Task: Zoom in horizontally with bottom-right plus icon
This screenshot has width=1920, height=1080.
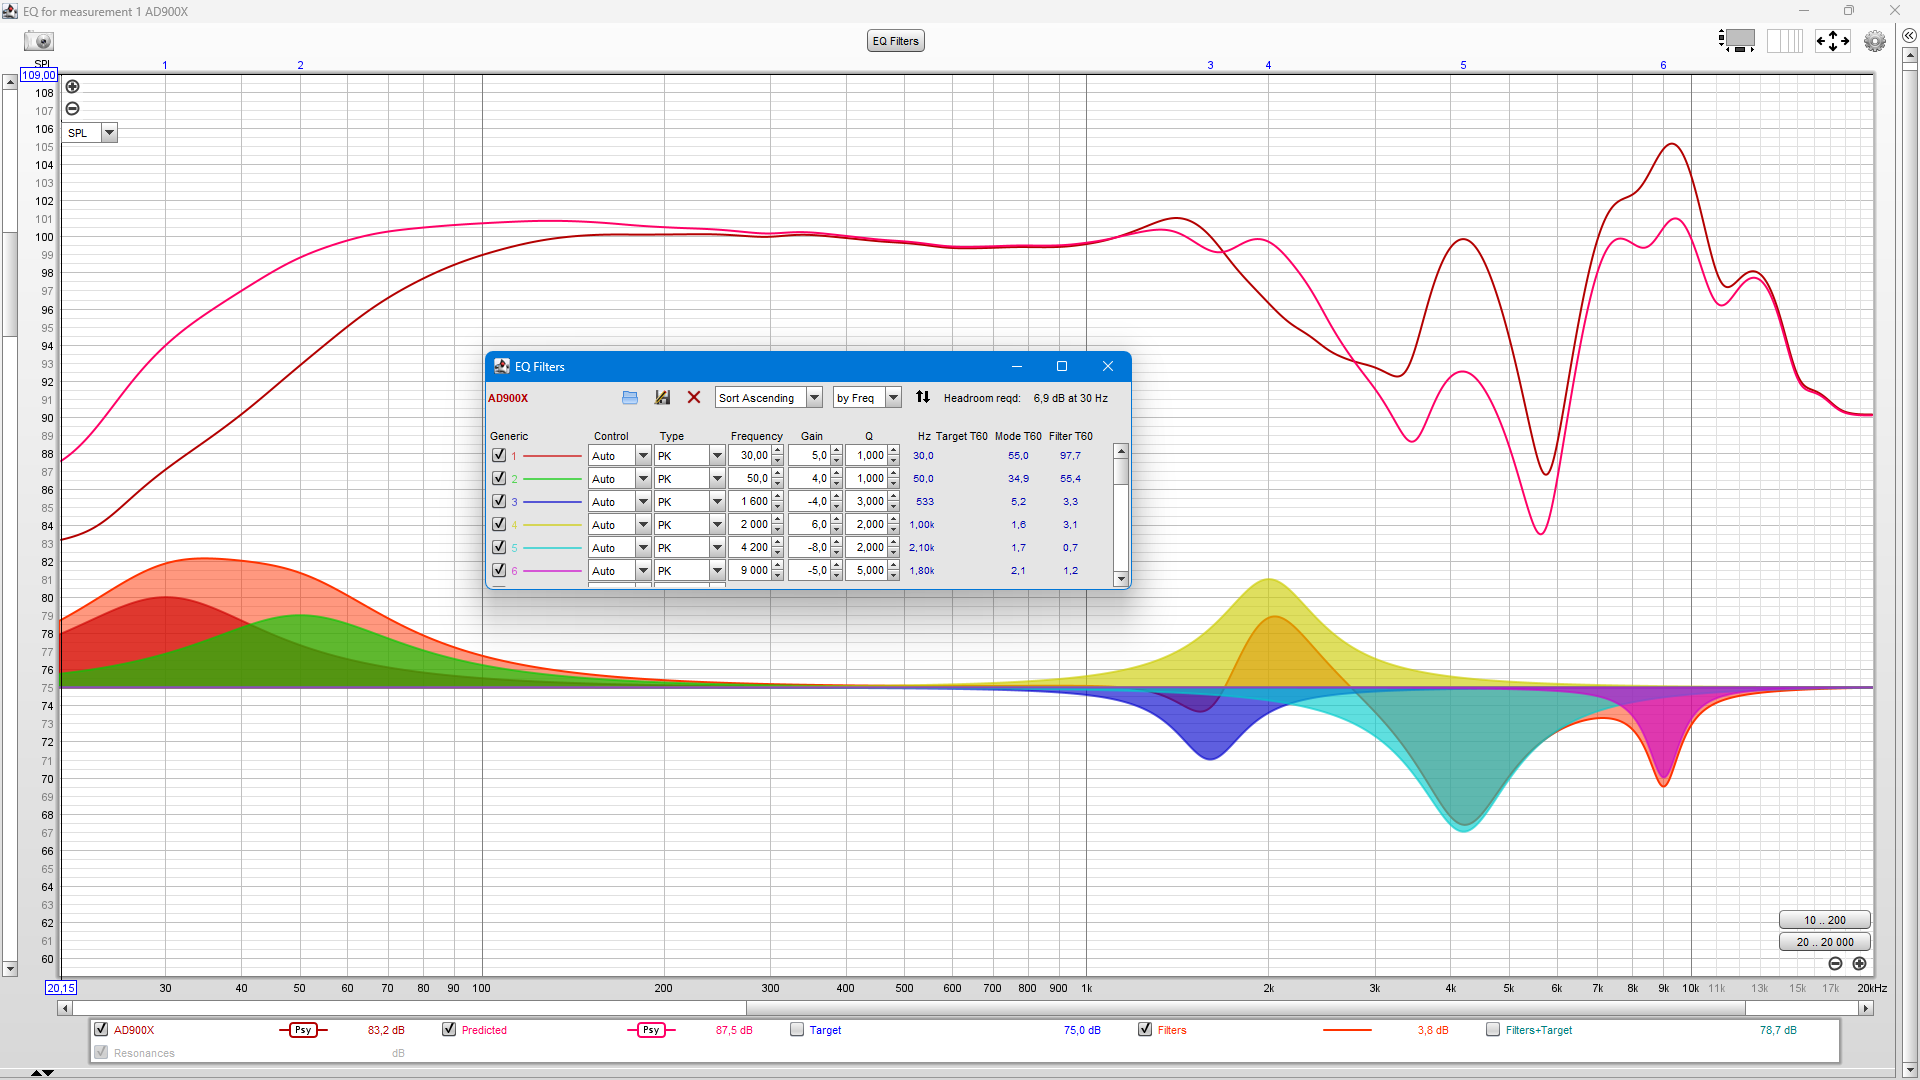Action: click(1859, 964)
